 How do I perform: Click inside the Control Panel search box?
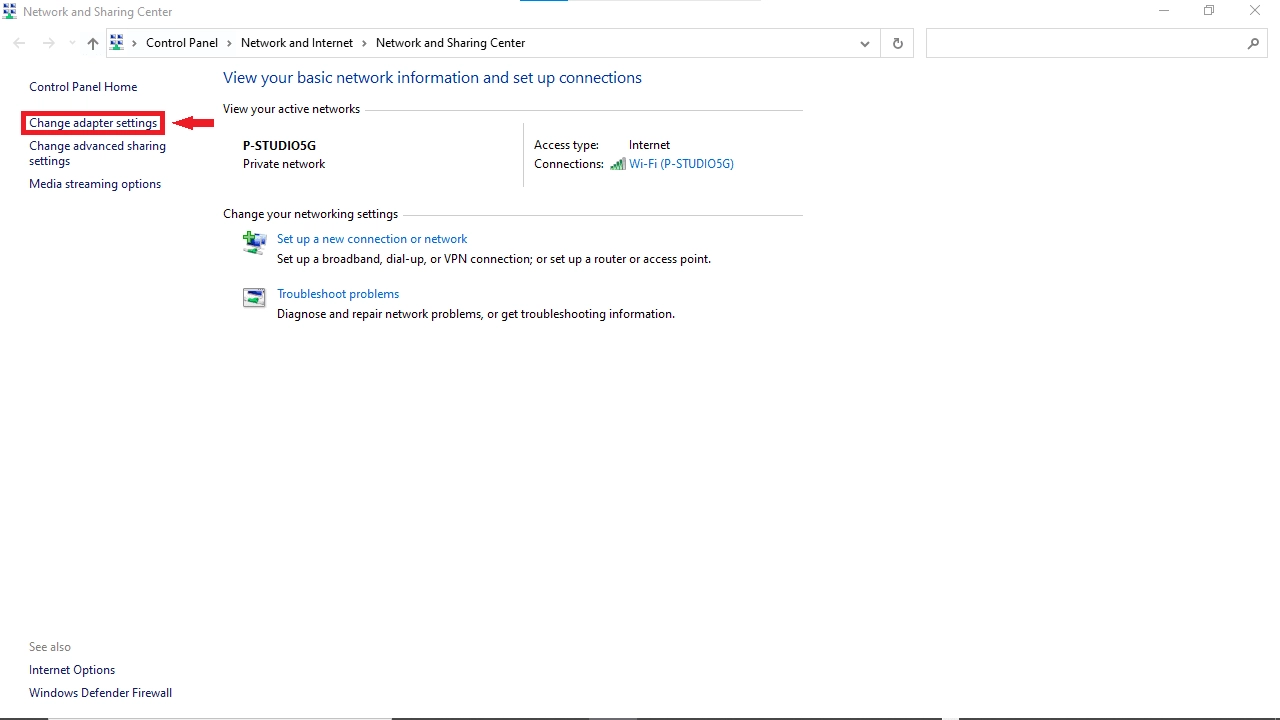coord(1085,43)
